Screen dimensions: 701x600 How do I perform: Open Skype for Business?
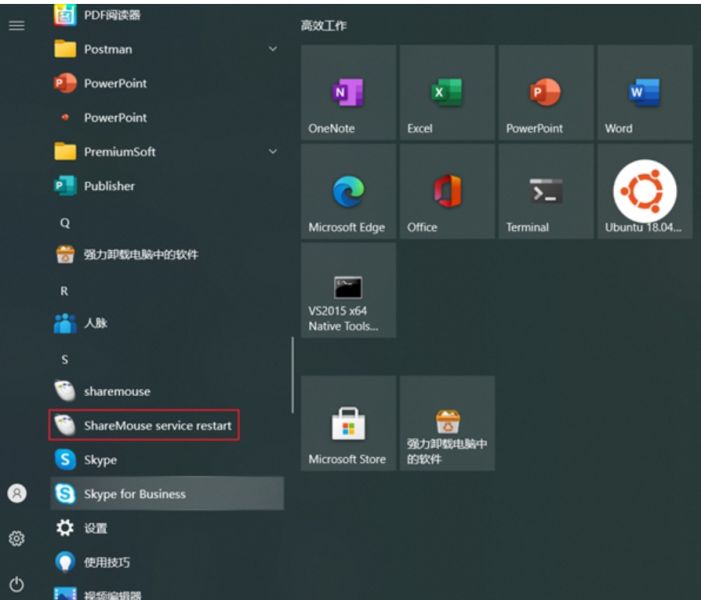pyautogui.click(x=167, y=494)
